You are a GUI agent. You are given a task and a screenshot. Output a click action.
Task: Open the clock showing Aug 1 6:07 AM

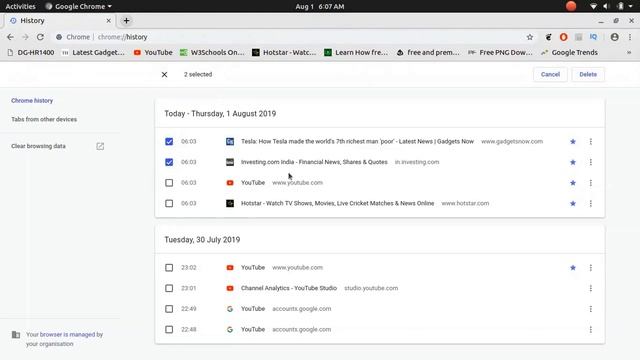[x=320, y=7]
